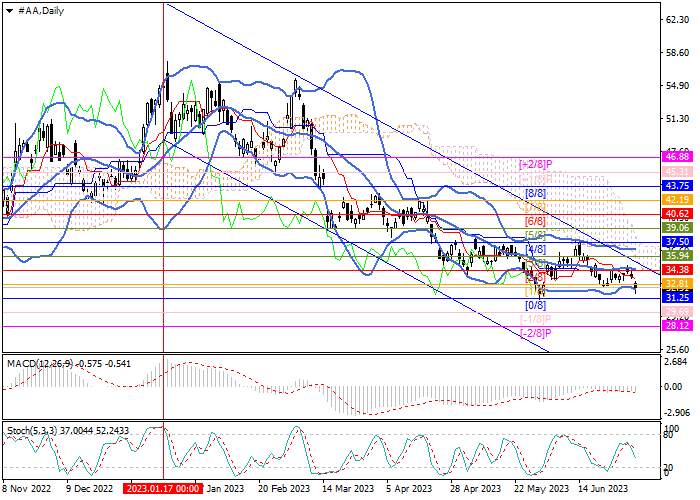Select the [-2/8]P Murrey level label
The image size is (700, 500).
click(x=536, y=333)
